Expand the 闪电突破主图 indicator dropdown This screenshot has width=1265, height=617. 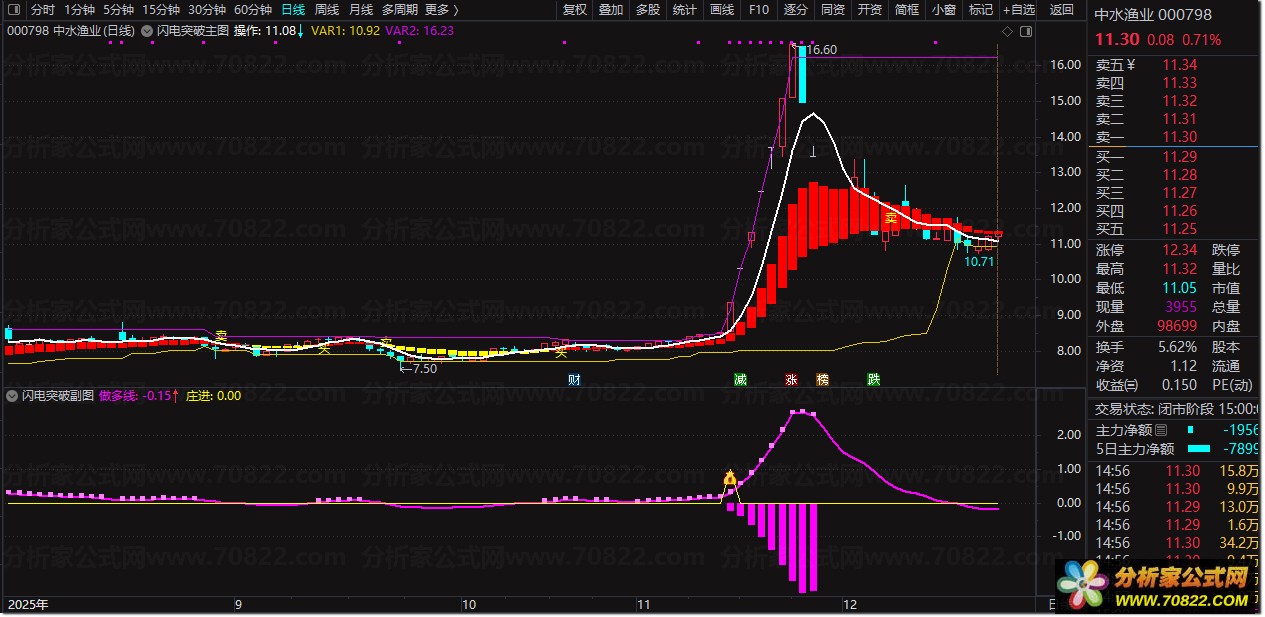click(x=148, y=31)
